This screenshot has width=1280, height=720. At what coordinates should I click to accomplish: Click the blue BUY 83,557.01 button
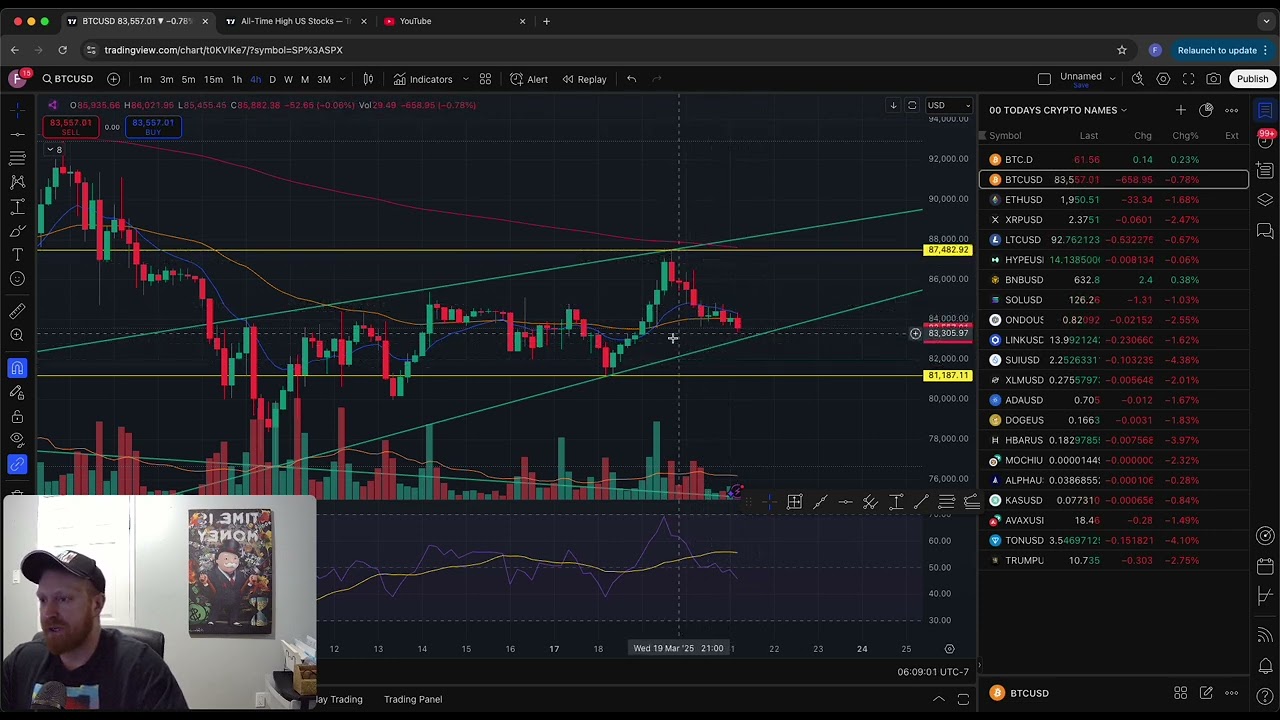(x=153, y=127)
